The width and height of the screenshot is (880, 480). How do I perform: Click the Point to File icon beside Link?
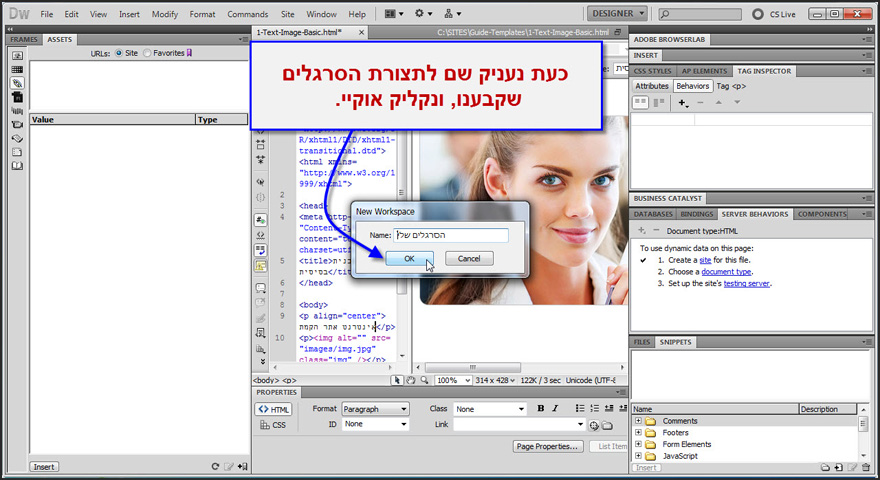pyautogui.click(x=594, y=426)
